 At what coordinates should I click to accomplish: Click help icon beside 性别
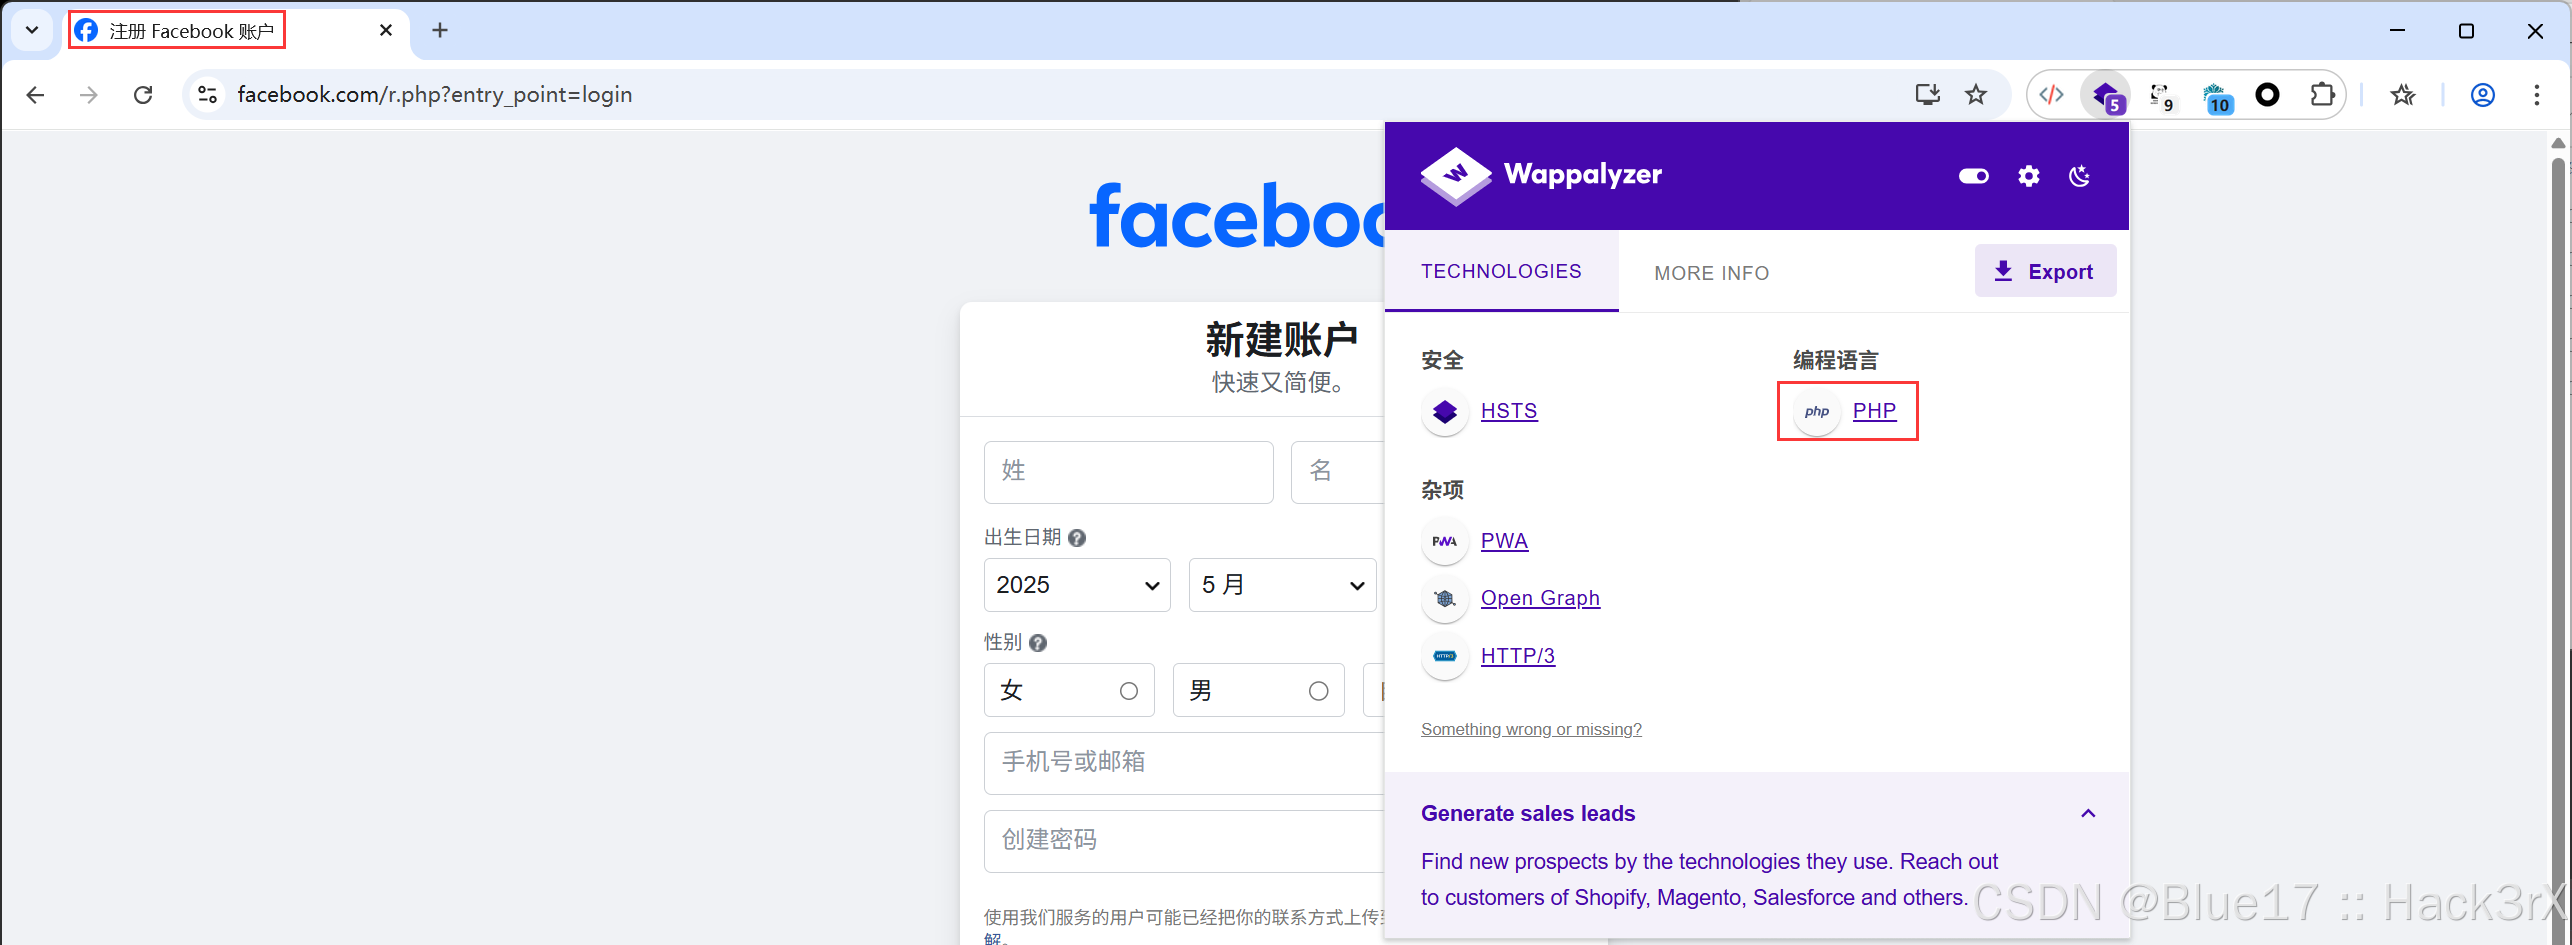(1038, 643)
